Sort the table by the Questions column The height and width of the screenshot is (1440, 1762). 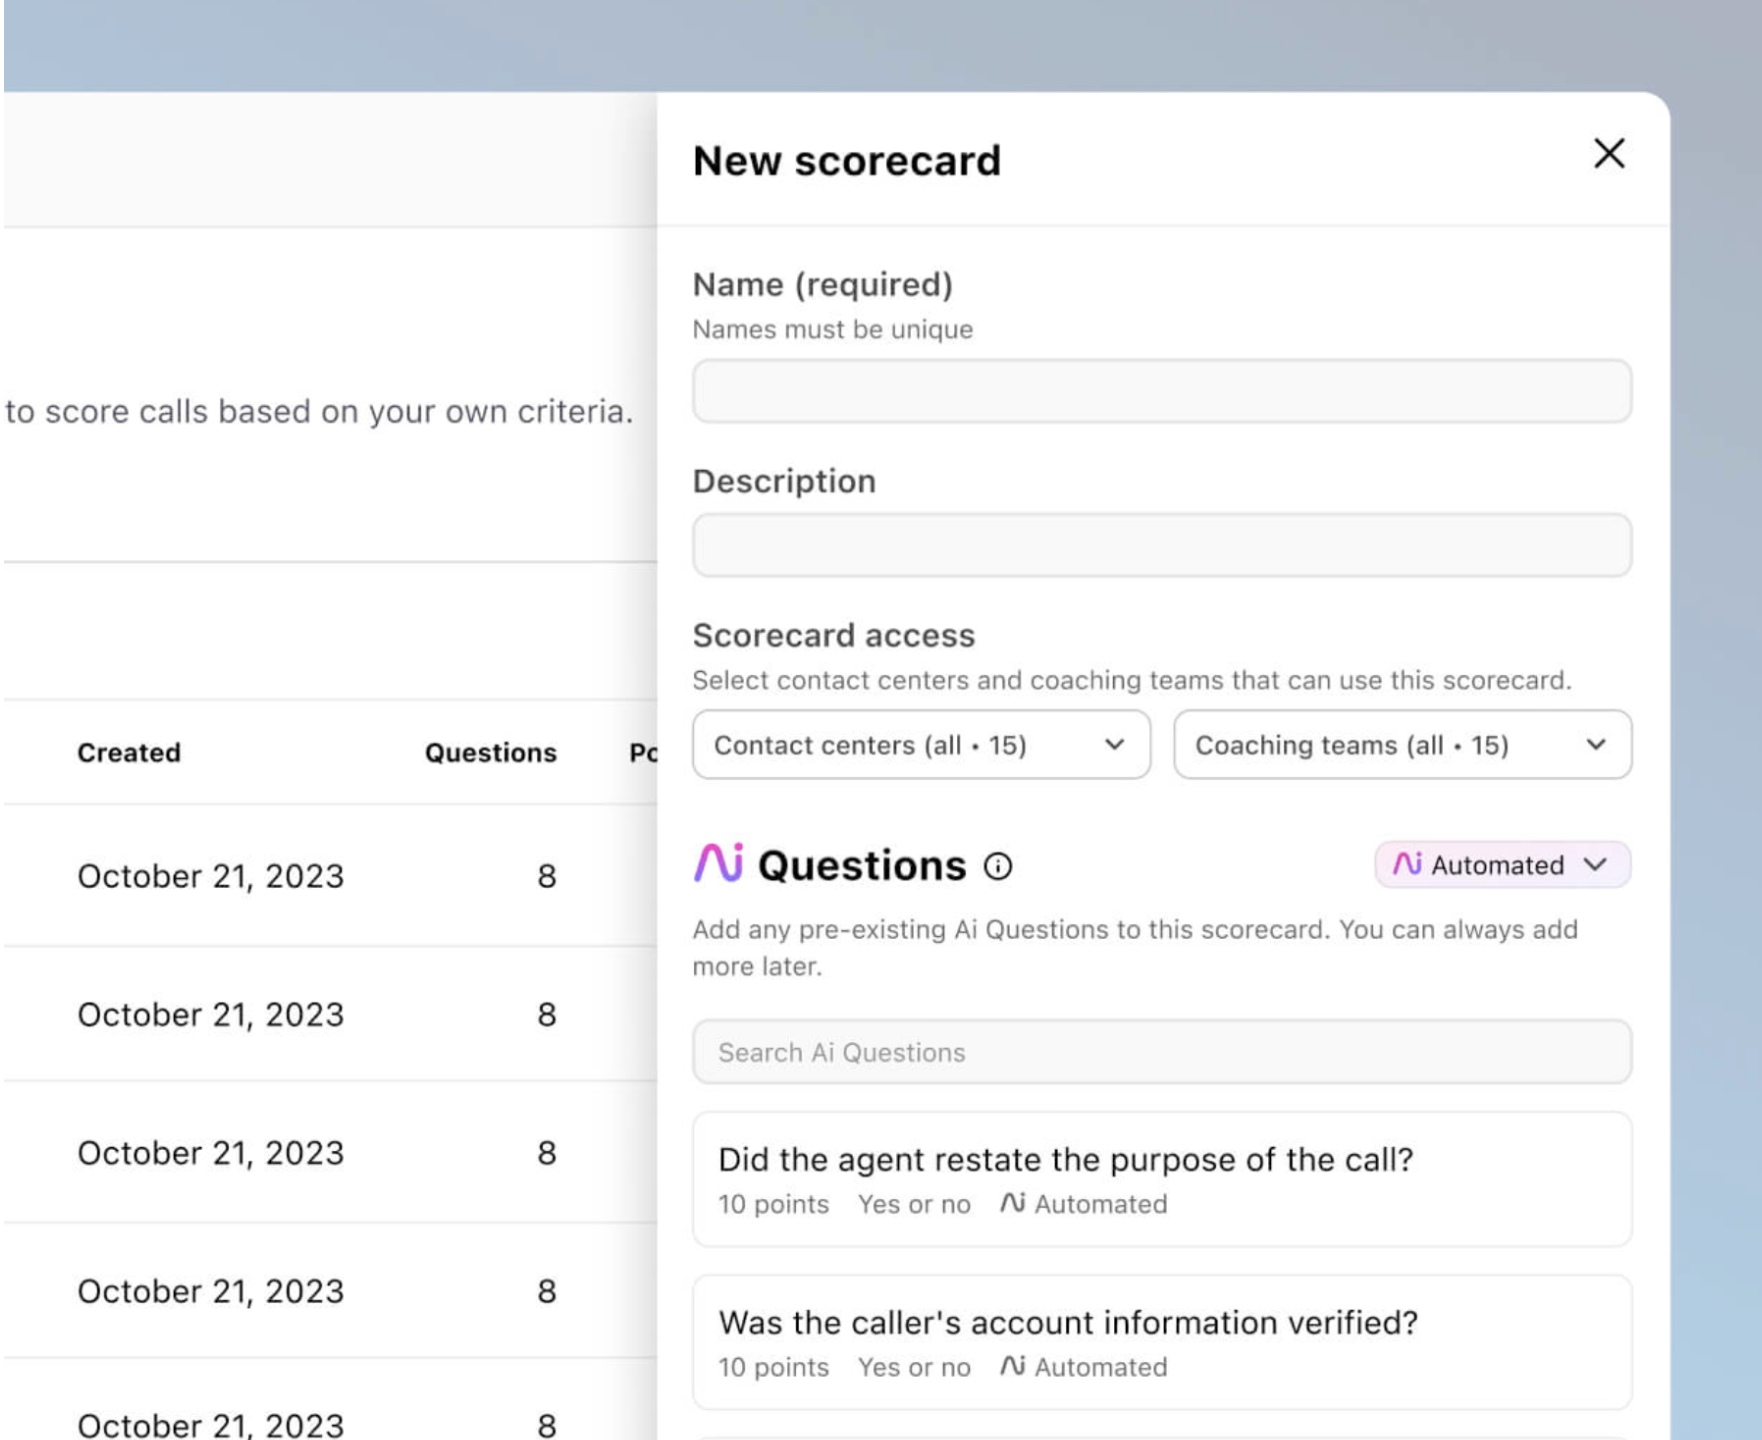pos(489,752)
